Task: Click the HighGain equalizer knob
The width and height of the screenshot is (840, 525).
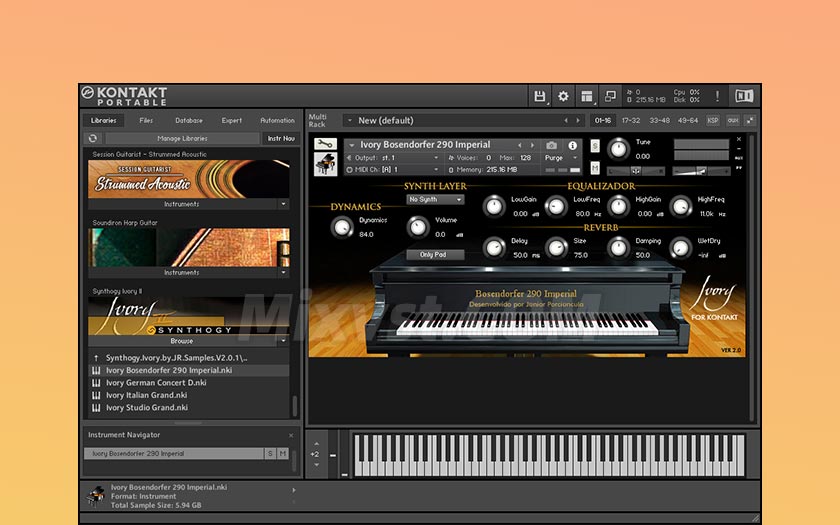Action: point(618,206)
